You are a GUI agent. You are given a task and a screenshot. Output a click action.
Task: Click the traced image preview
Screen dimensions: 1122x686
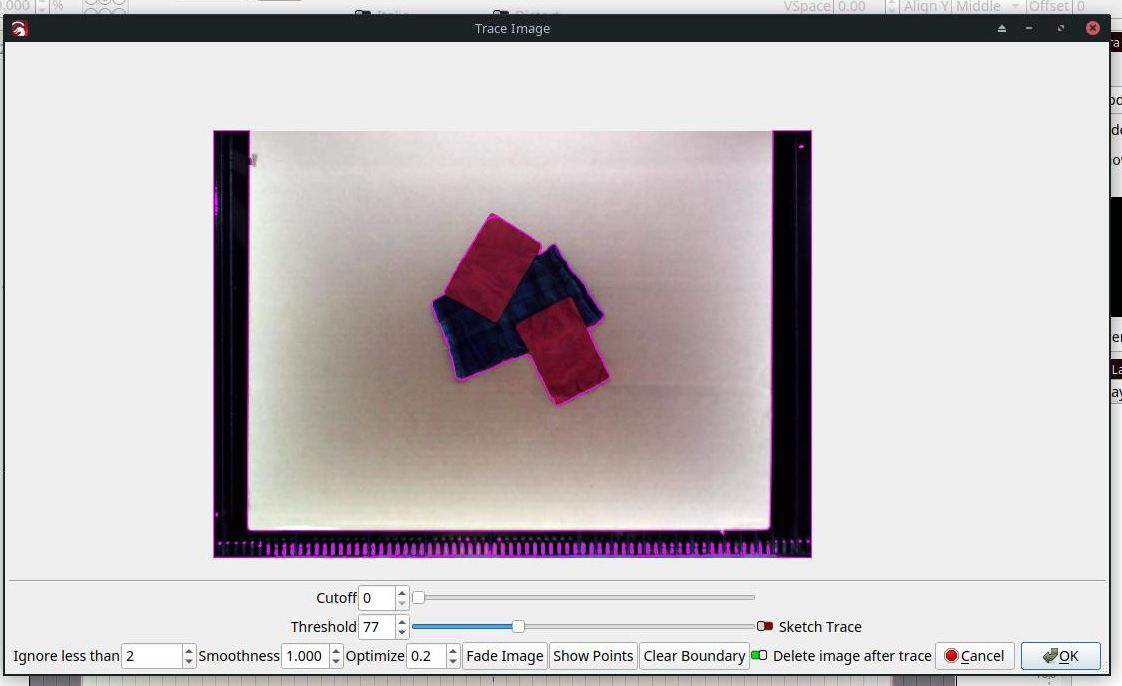click(512, 343)
